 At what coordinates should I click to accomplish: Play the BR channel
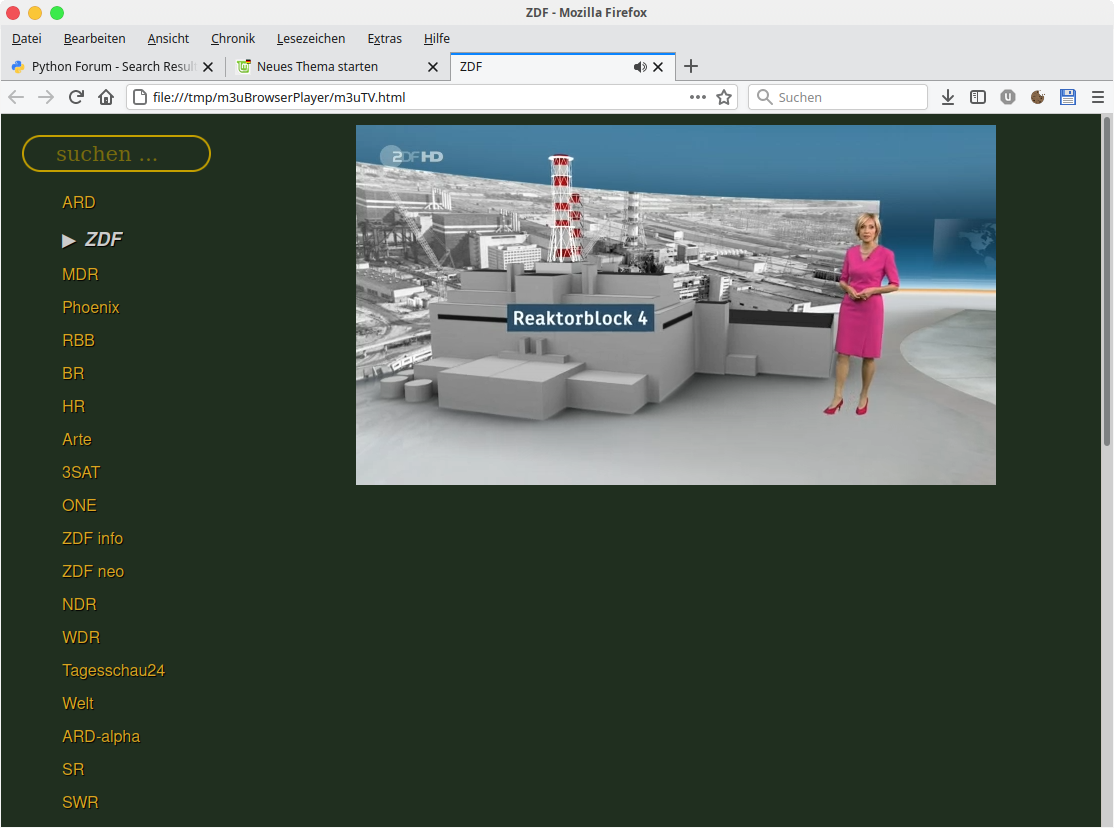(73, 373)
